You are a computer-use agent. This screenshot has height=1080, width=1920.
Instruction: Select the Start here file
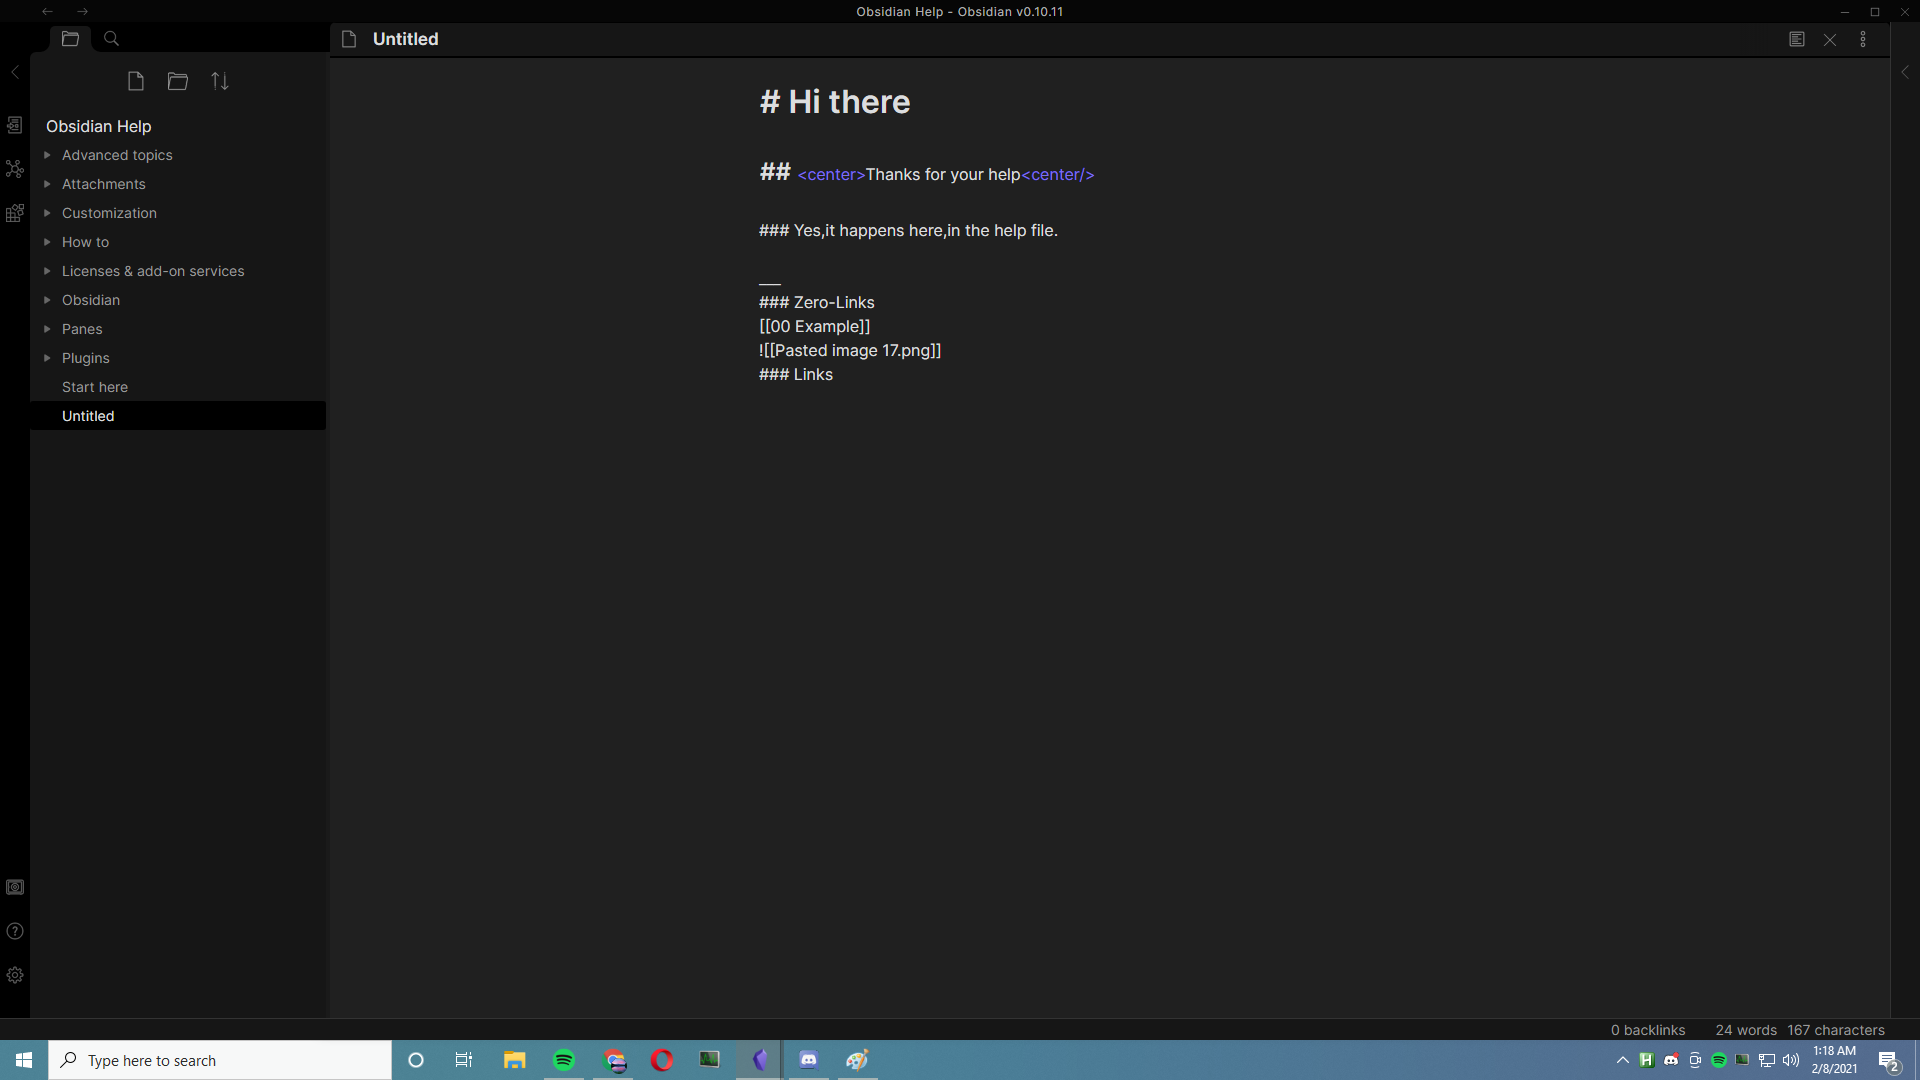coord(95,386)
